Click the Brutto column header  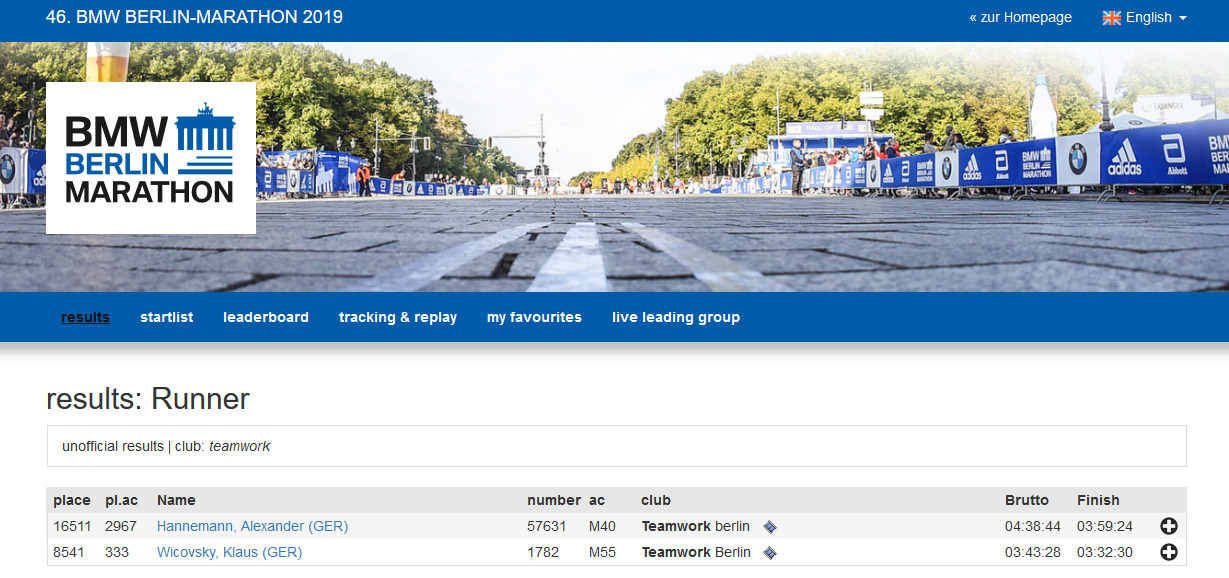click(x=1027, y=500)
